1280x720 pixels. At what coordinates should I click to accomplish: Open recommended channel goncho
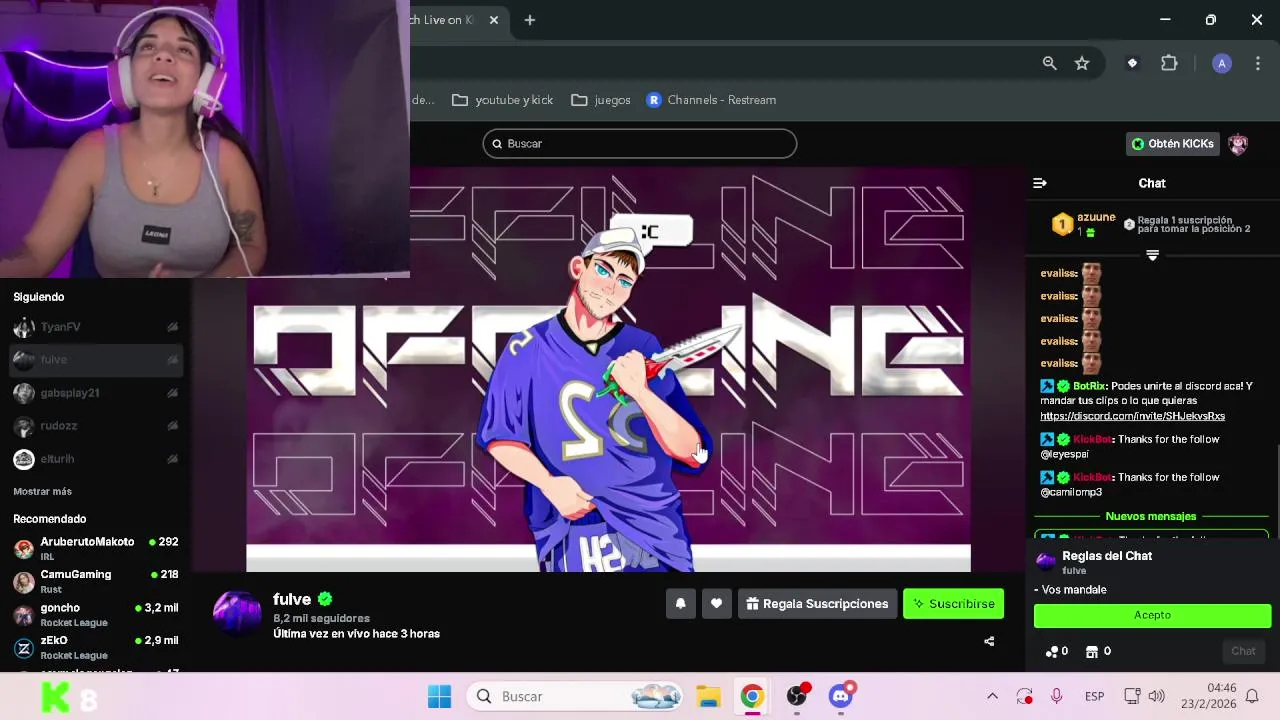[x=96, y=615]
